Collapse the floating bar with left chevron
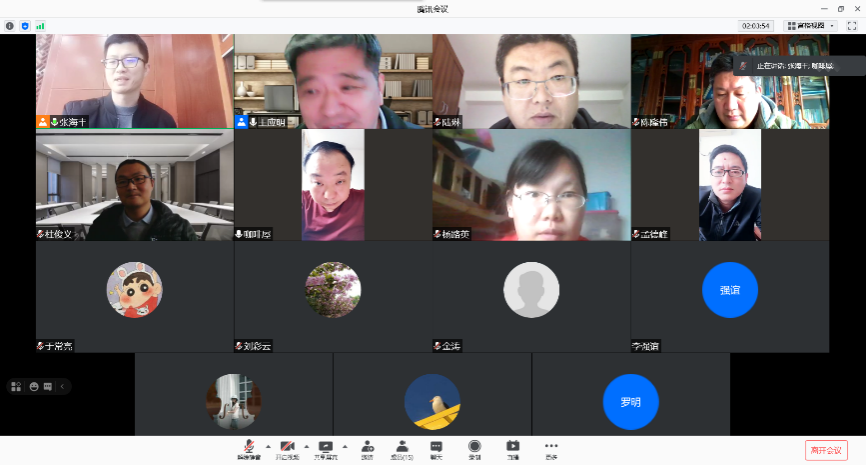Screen dimensions: 866x465 (x=62, y=386)
